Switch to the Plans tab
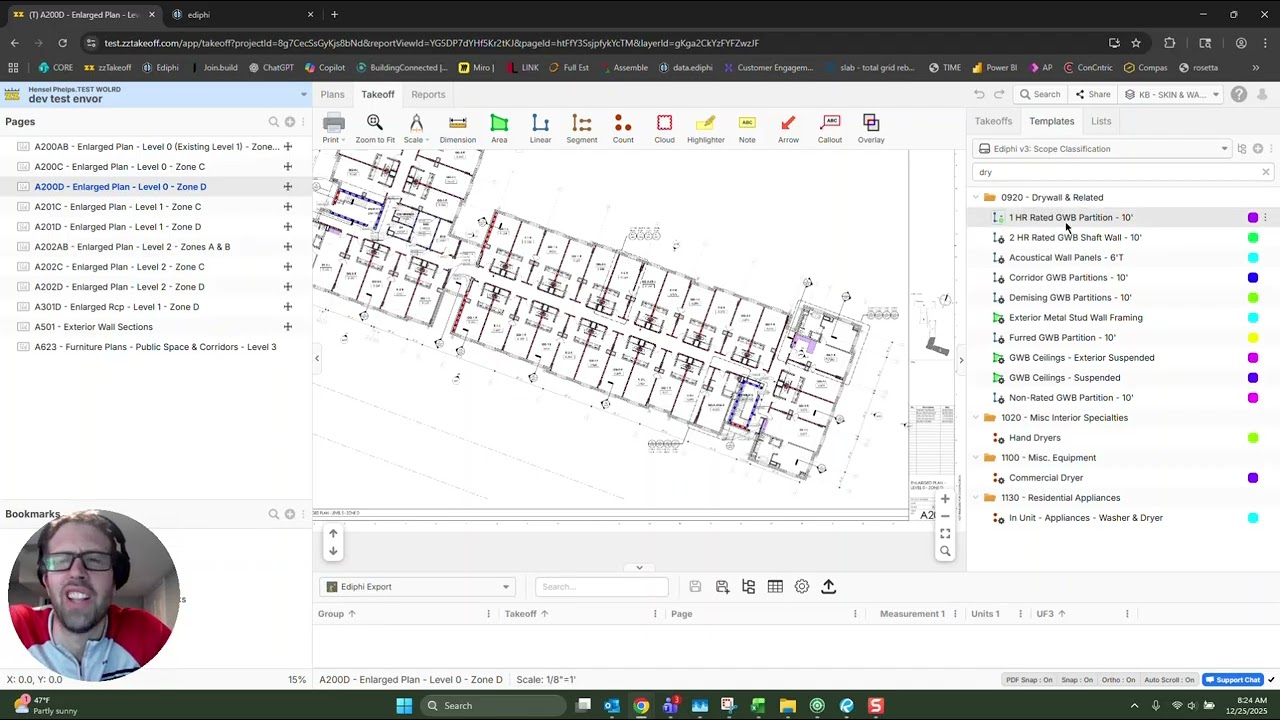This screenshot has height=720, width=1280. (x=332, y=95)
